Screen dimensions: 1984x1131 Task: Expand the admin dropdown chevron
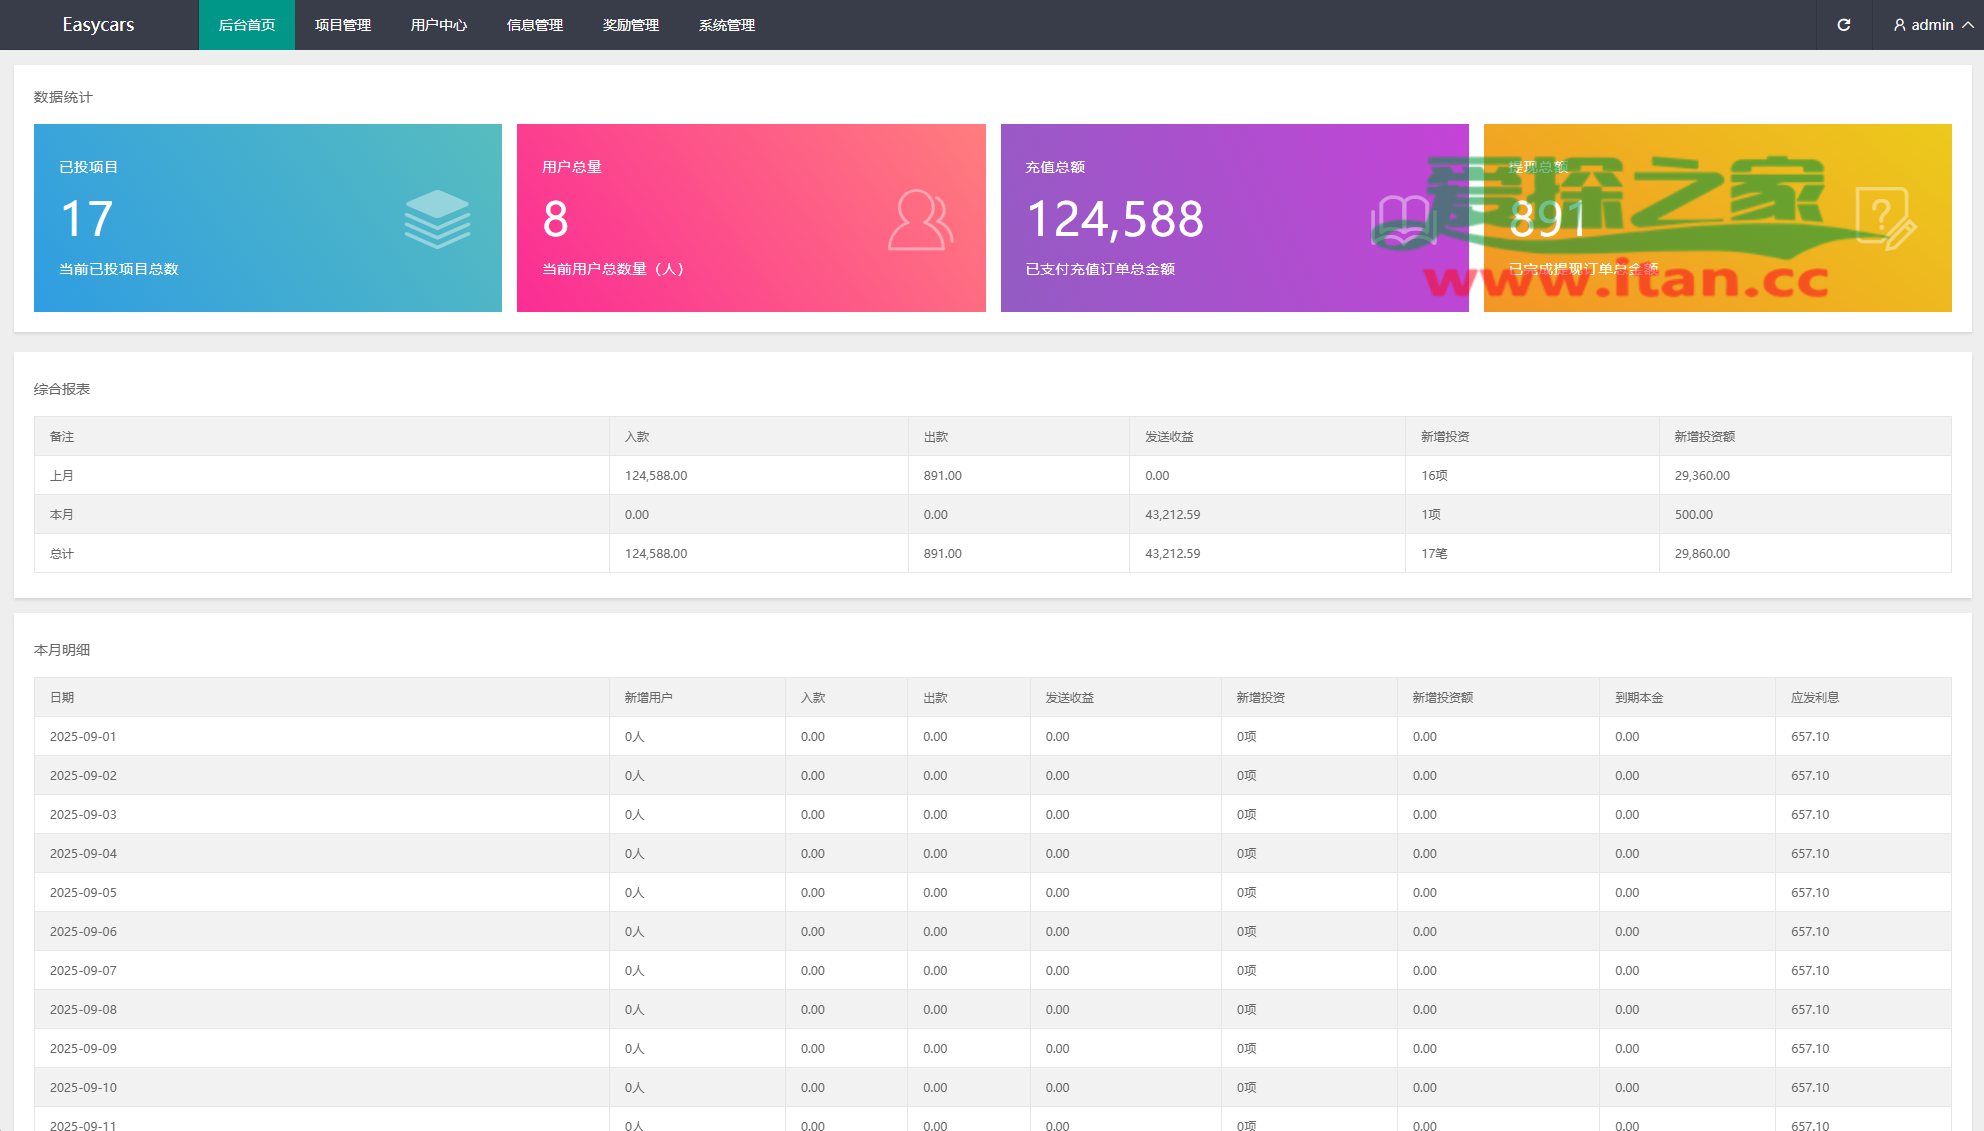click(x=1968, y=25)
